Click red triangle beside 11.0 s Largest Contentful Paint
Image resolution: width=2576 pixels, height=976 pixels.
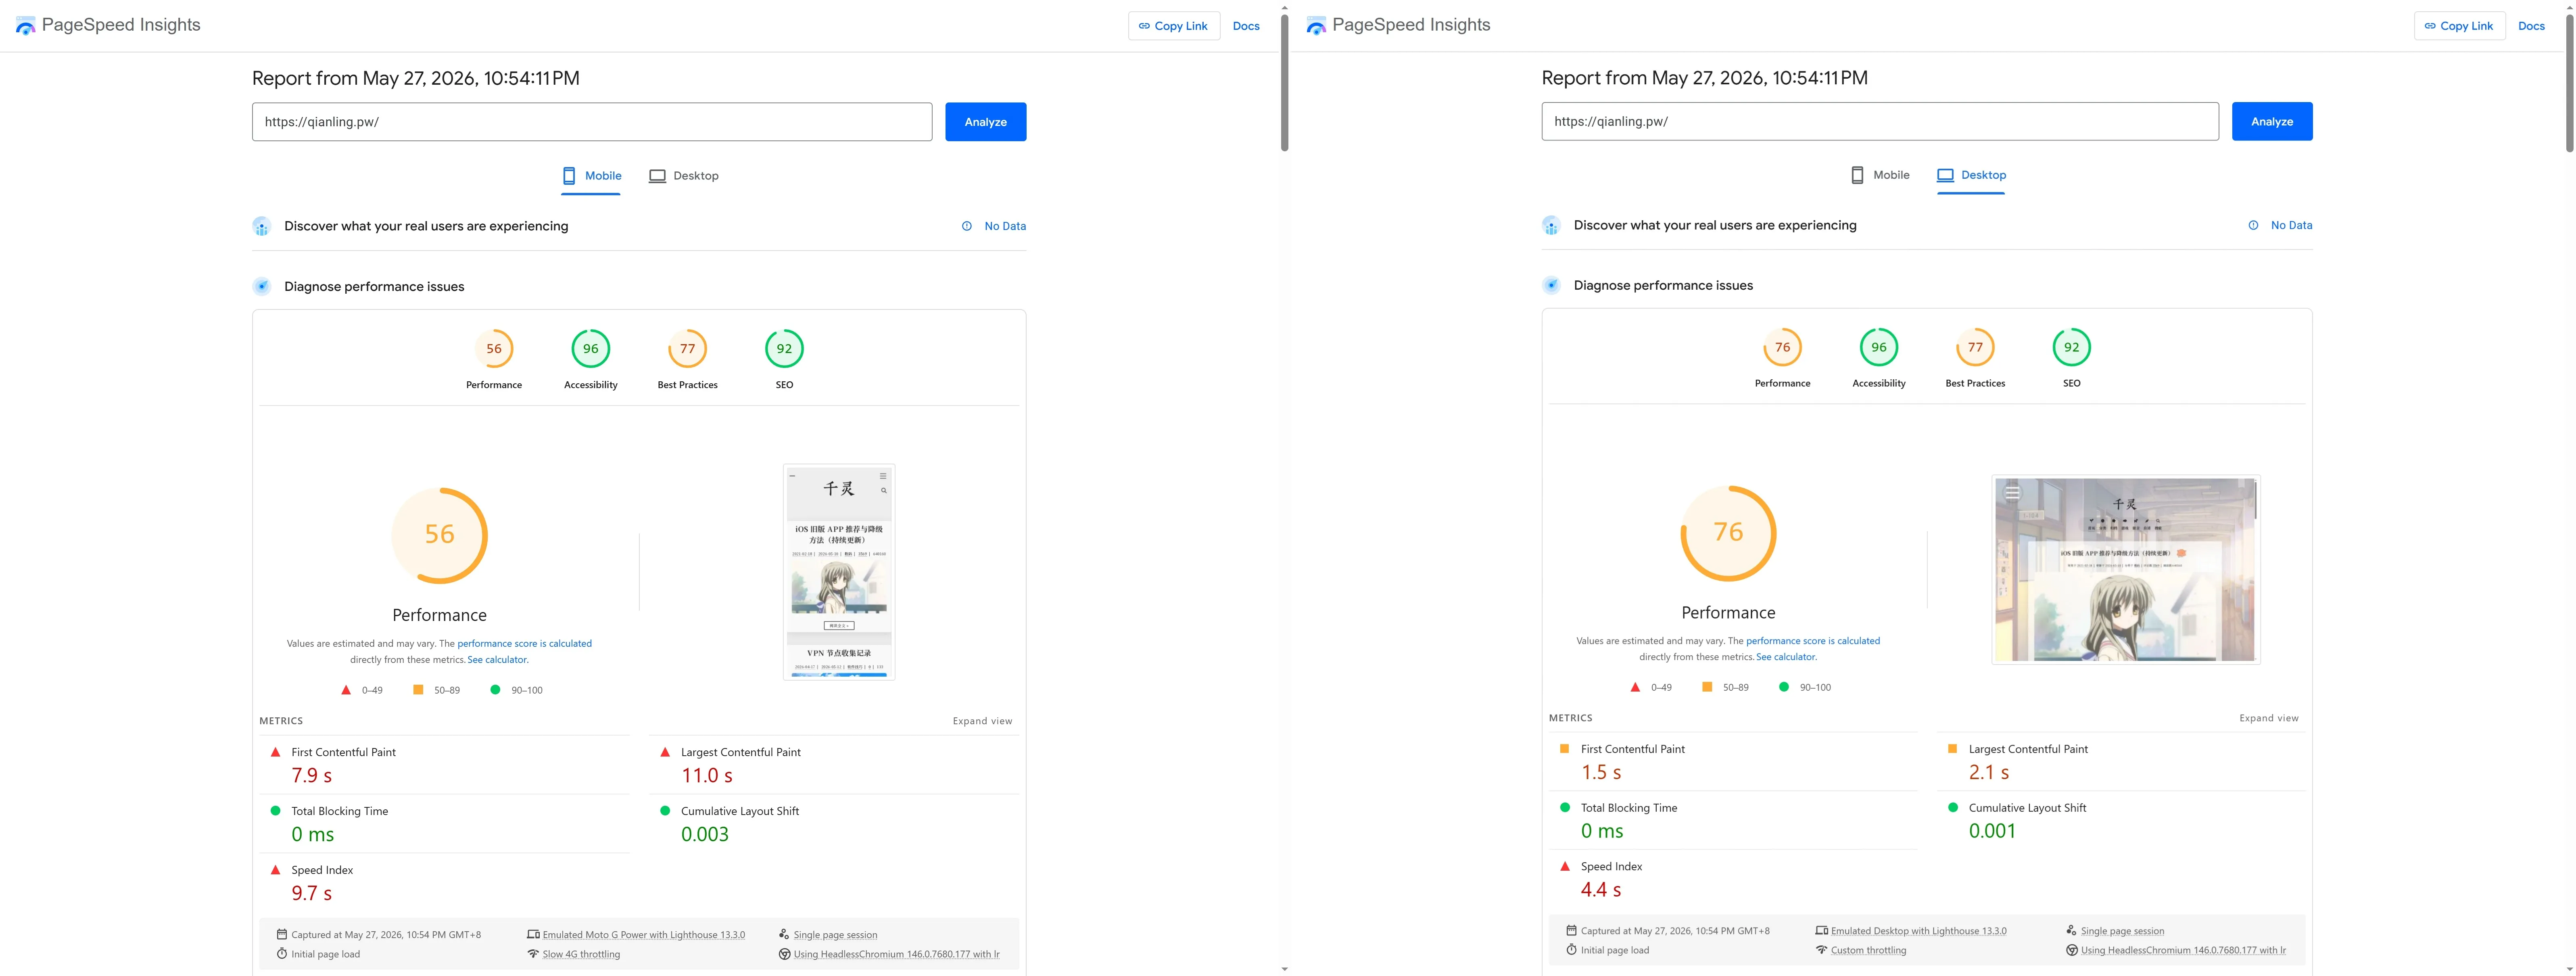click(x=665, y=752)
